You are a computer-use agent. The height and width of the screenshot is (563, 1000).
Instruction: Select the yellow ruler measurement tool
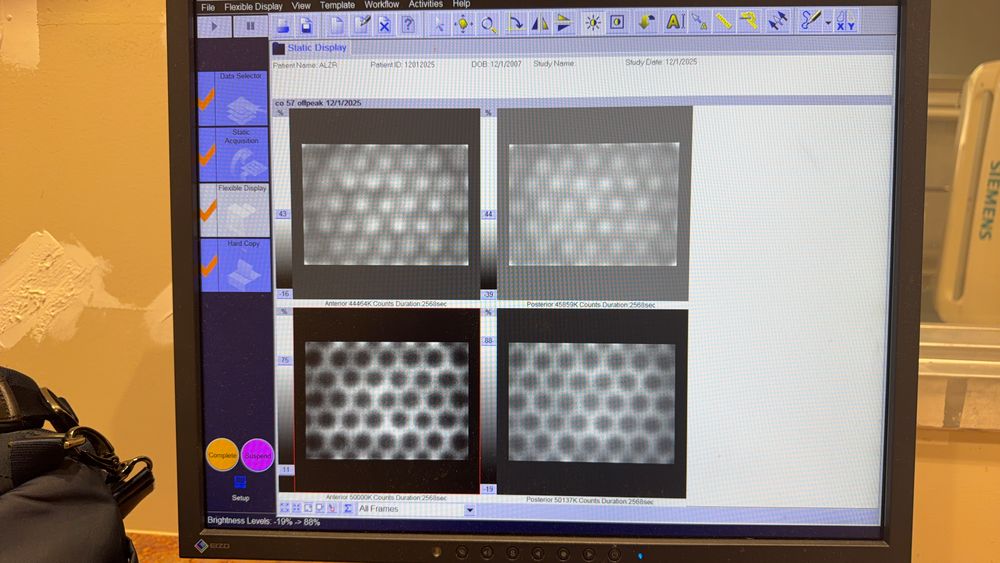(x=724, y=22)
